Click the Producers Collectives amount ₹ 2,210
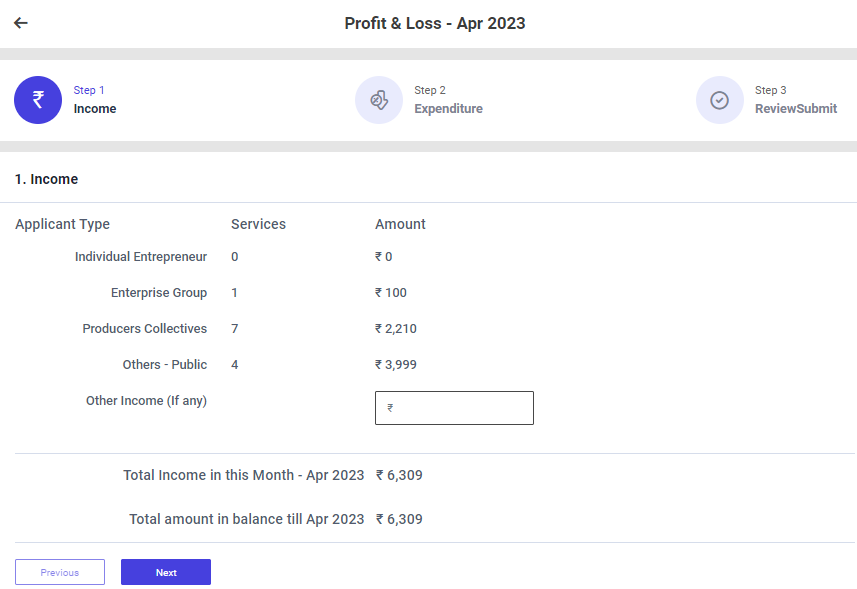Image resolution: width=857 pixels, height=589 pixels. [x=396, y=329]
